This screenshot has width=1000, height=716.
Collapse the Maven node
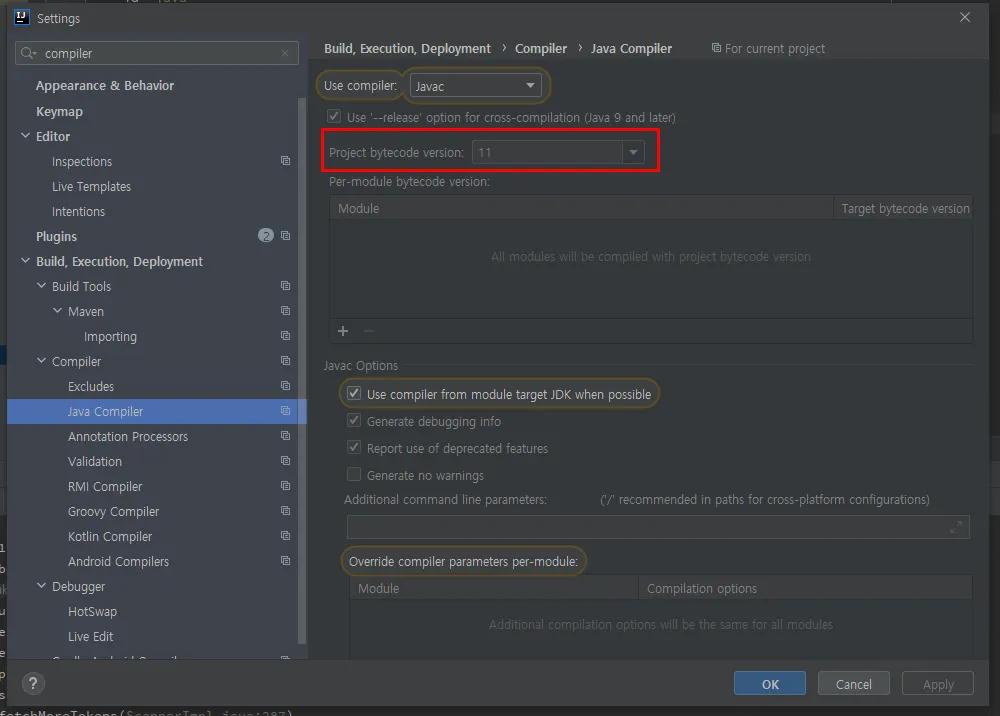(57, 311)
